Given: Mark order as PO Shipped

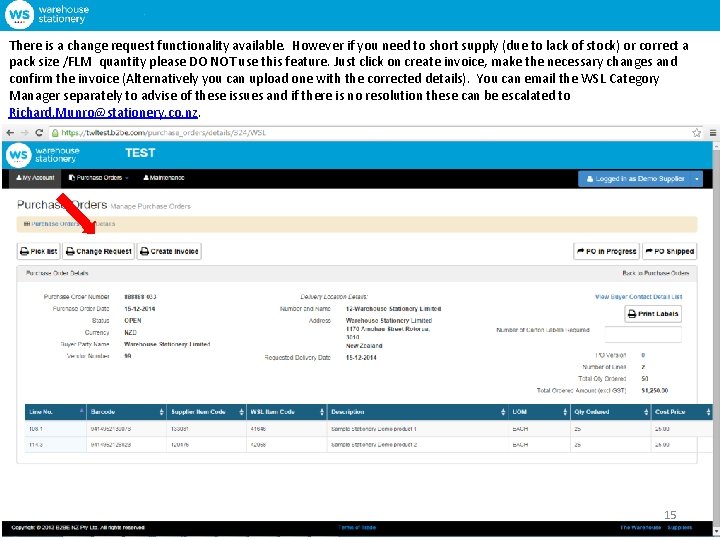Looking at the screenshot, I should (669, 252).
